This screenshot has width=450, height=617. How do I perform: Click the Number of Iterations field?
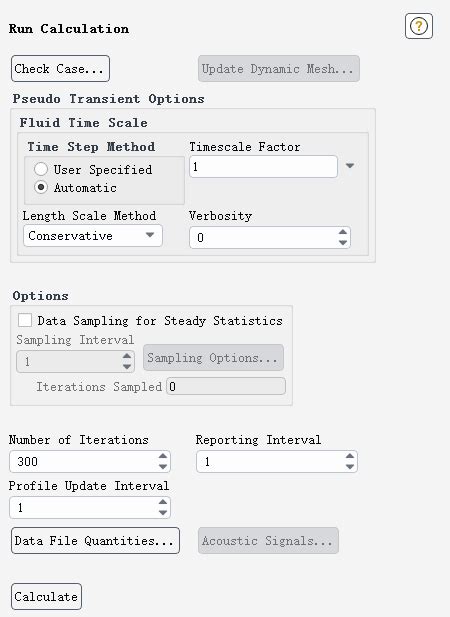[x=83, y=461]
